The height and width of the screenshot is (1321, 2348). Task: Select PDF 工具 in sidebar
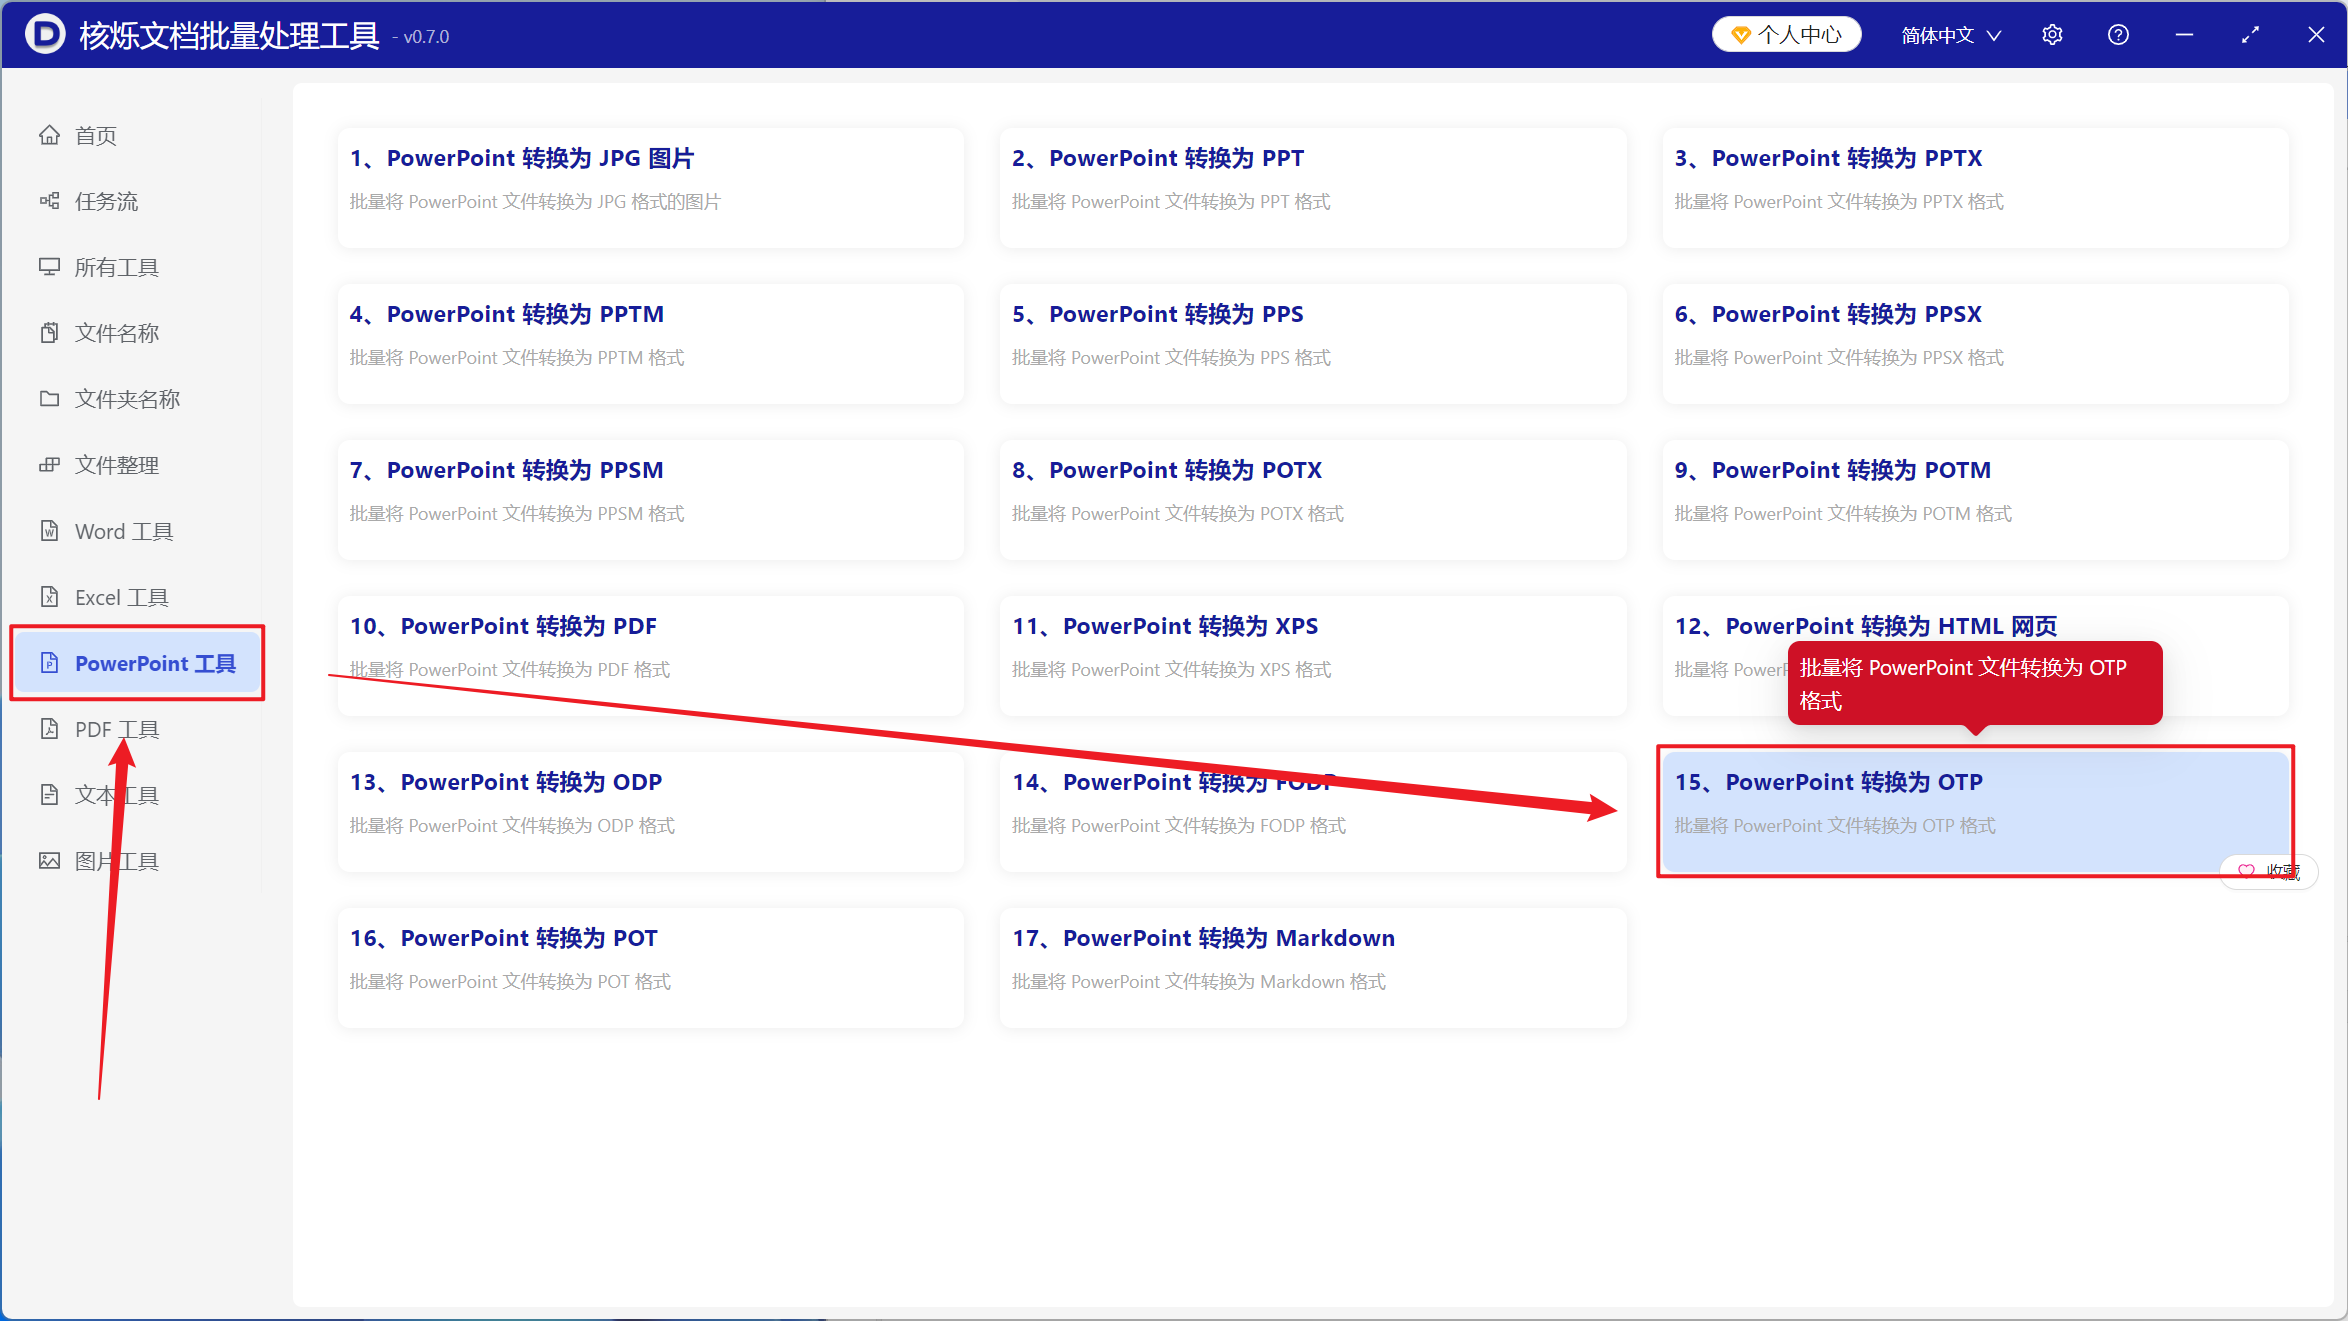(136, 729)
